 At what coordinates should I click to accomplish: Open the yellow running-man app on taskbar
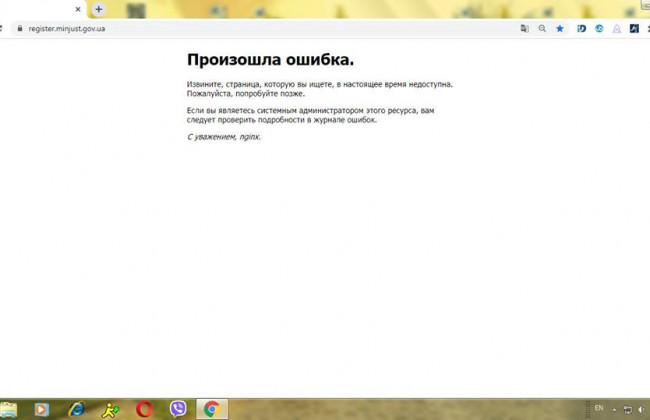[110, 410]
